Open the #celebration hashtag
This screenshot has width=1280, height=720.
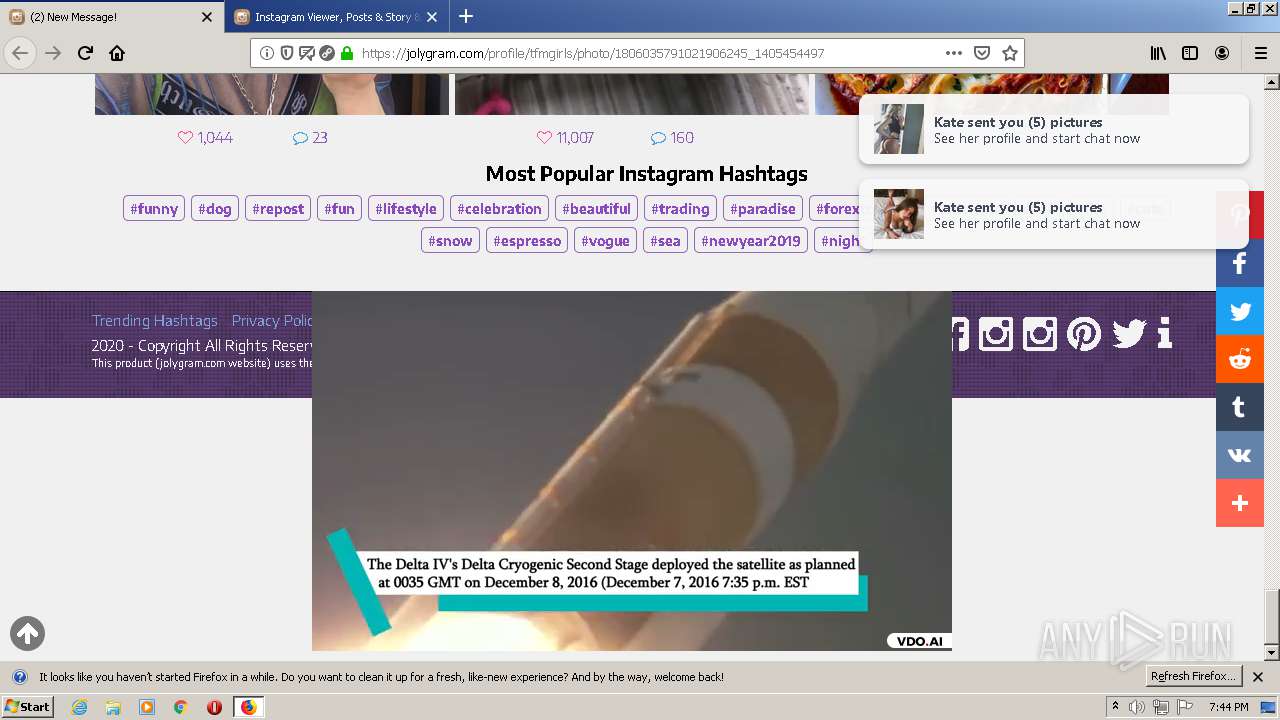(499, 208)
